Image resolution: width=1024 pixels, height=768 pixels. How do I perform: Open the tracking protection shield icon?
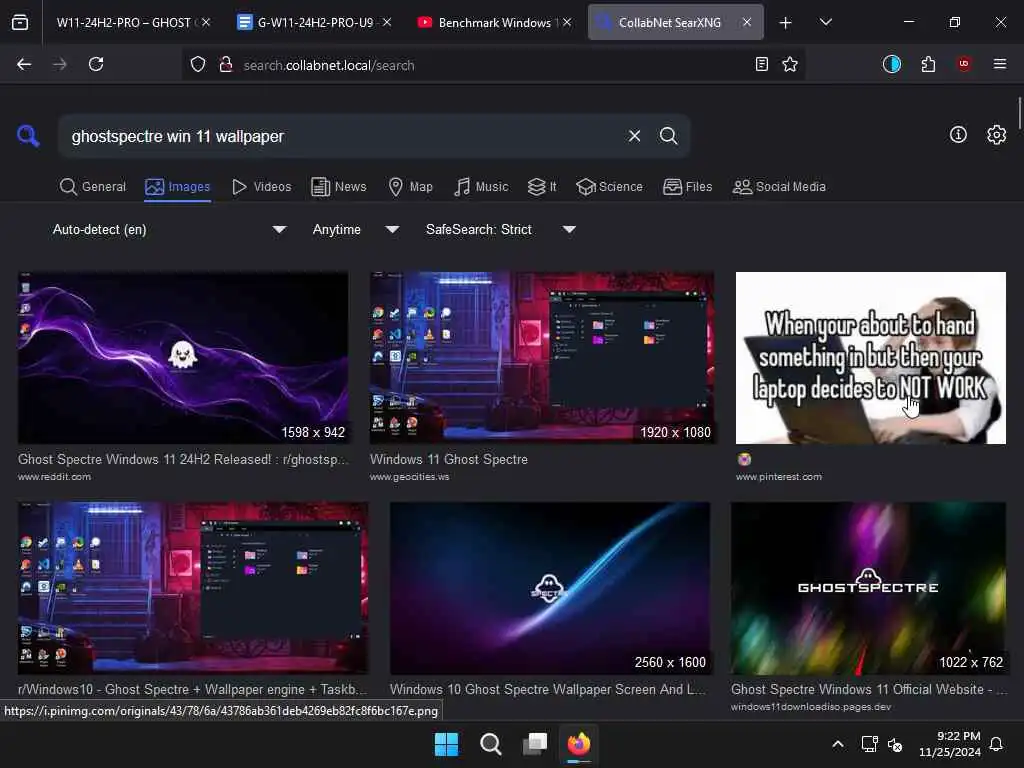[x=198, y=64]
